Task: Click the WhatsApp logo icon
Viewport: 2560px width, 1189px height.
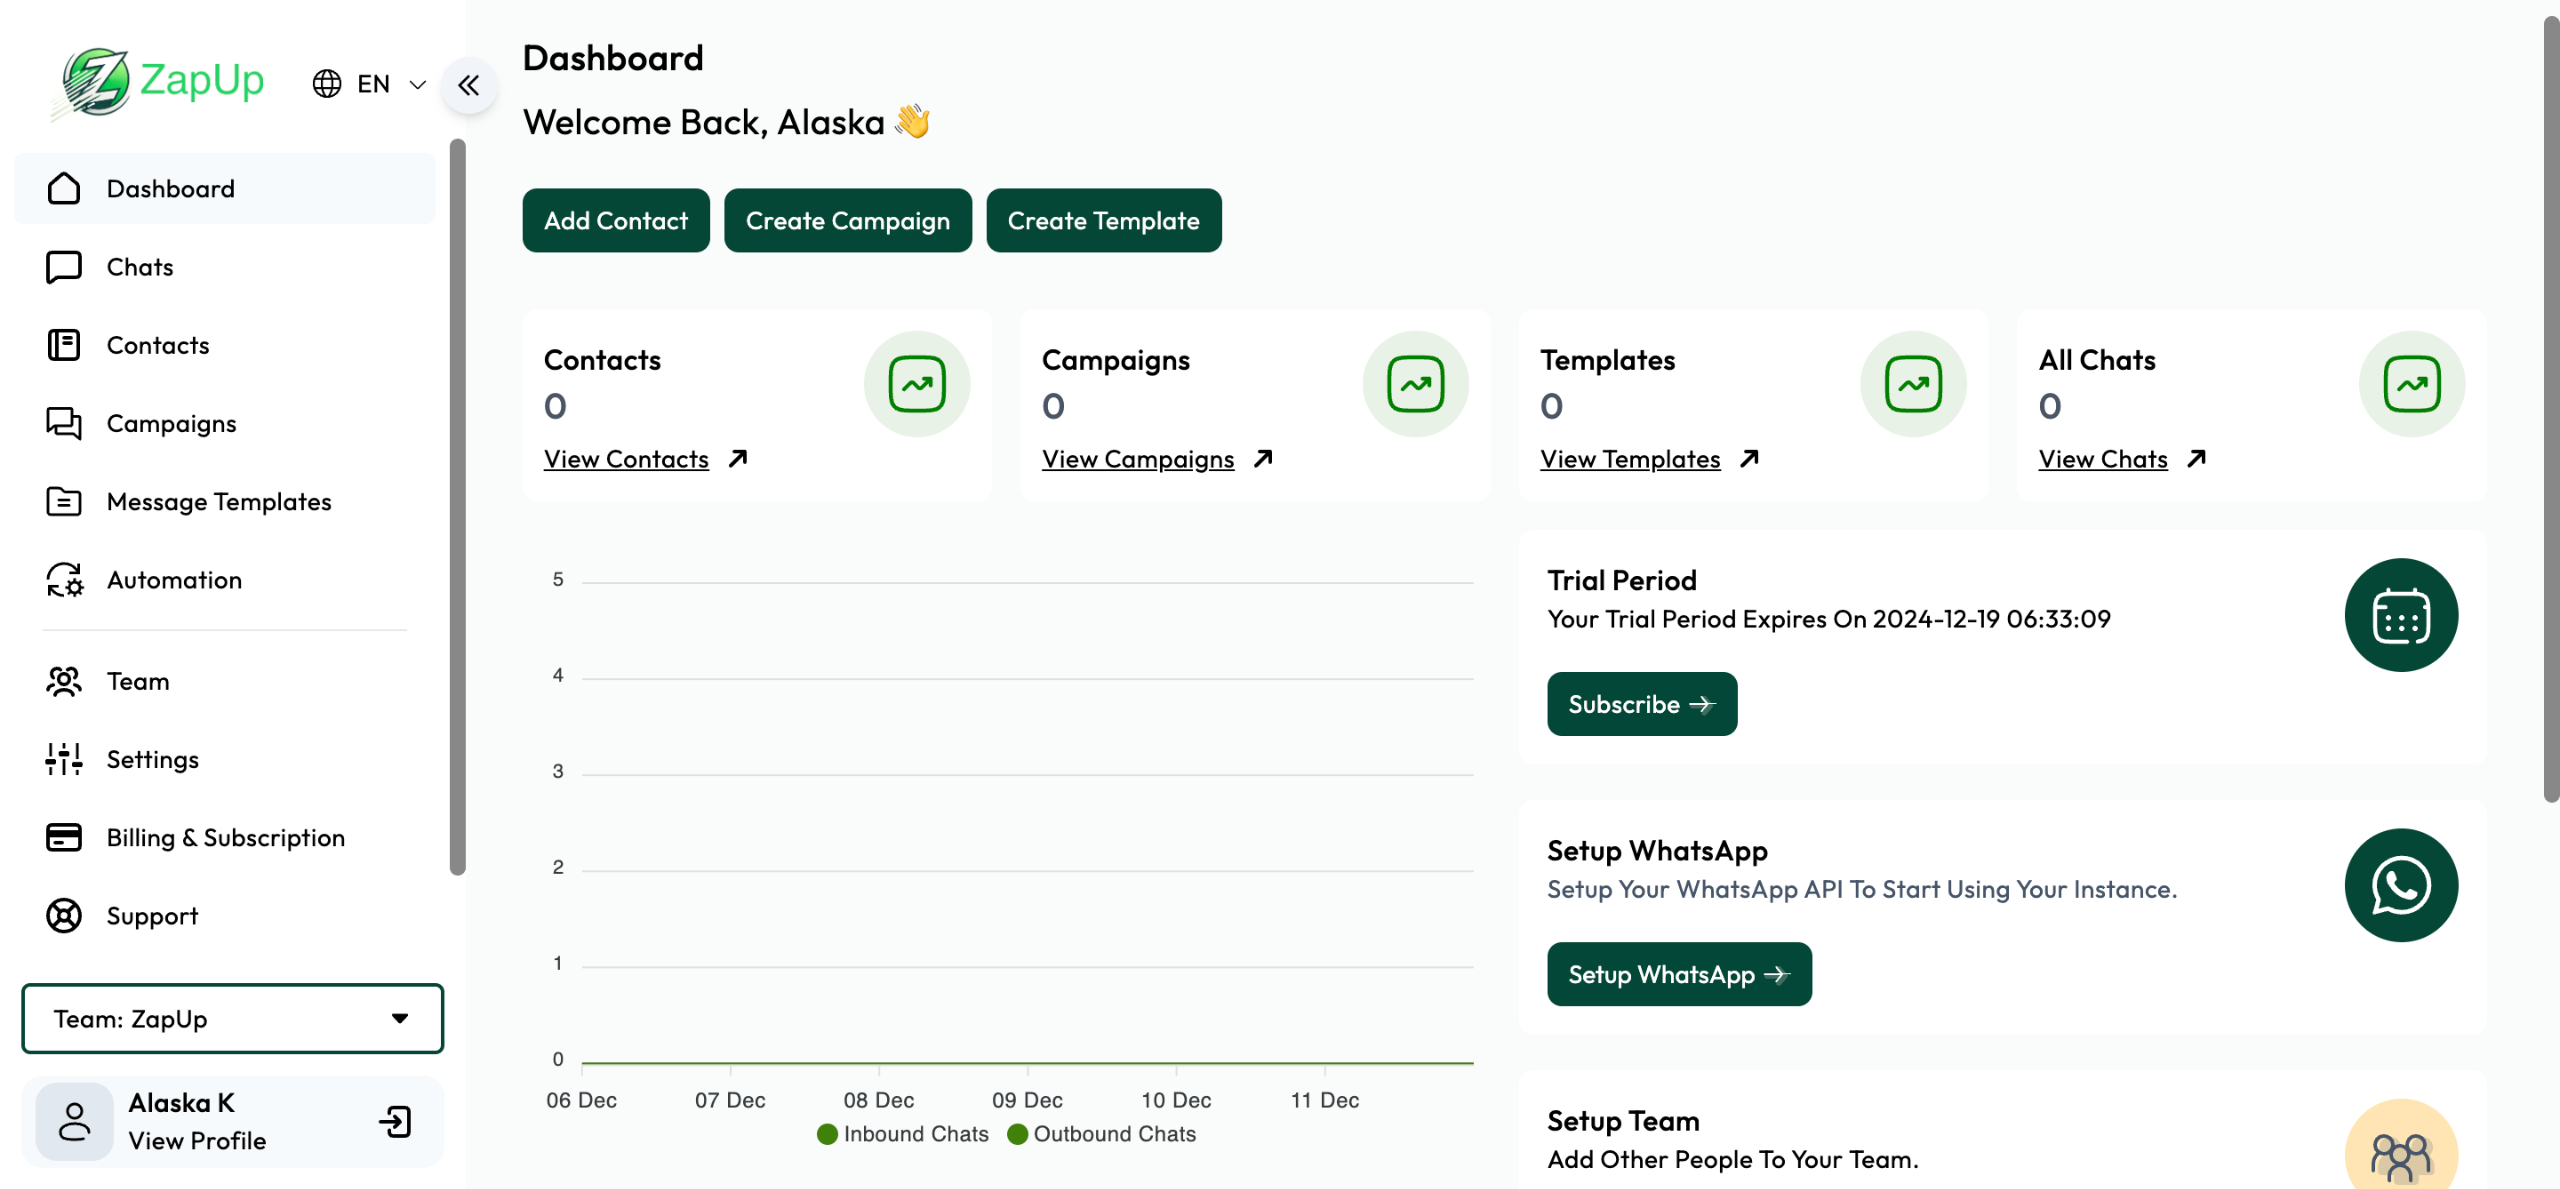Action: [2400, 885]
